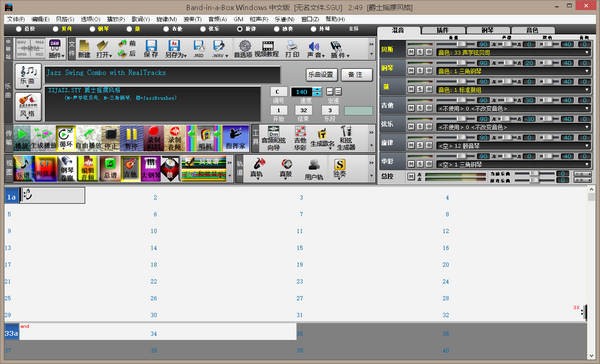This screenshot has height=364, width=600.
Task: Click the green 播放 play button
Action: [x=22, y=138]
